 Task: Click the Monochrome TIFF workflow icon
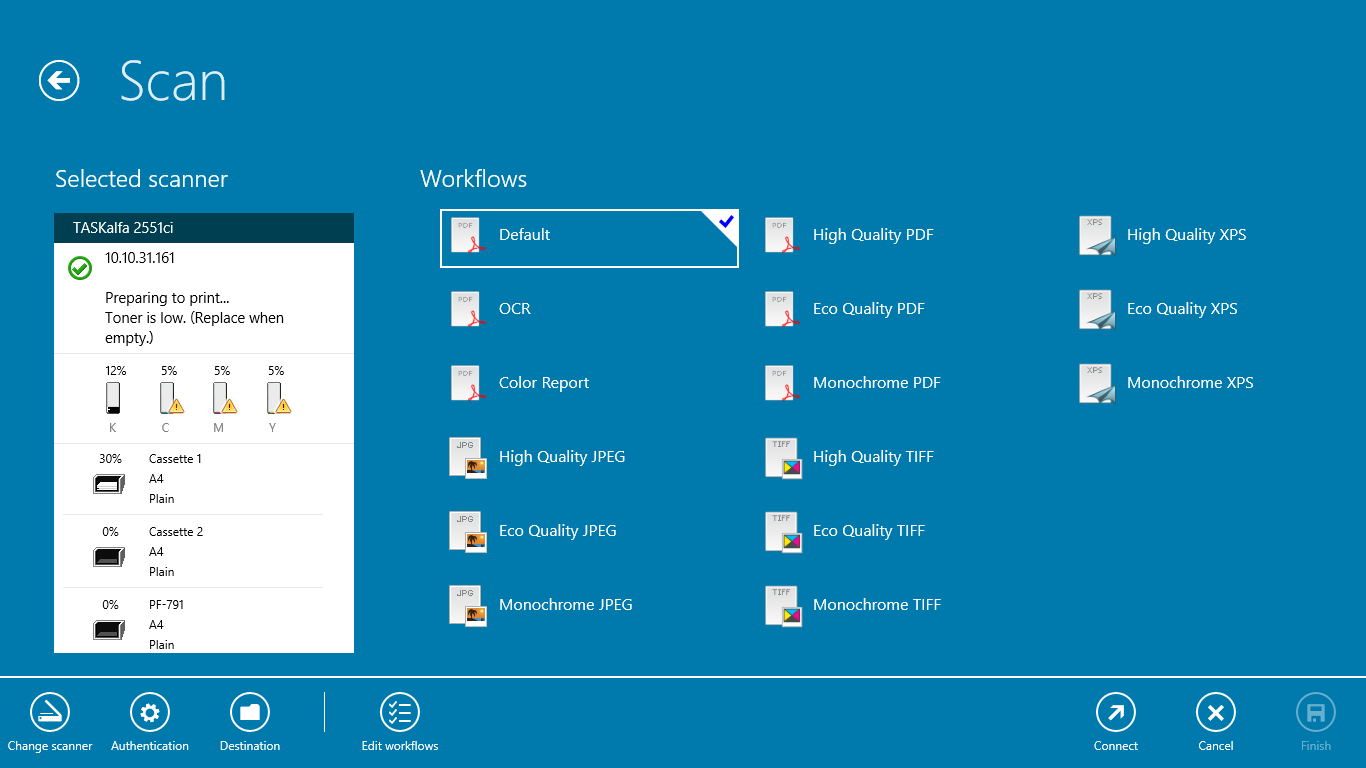click(x=783, y=605)
